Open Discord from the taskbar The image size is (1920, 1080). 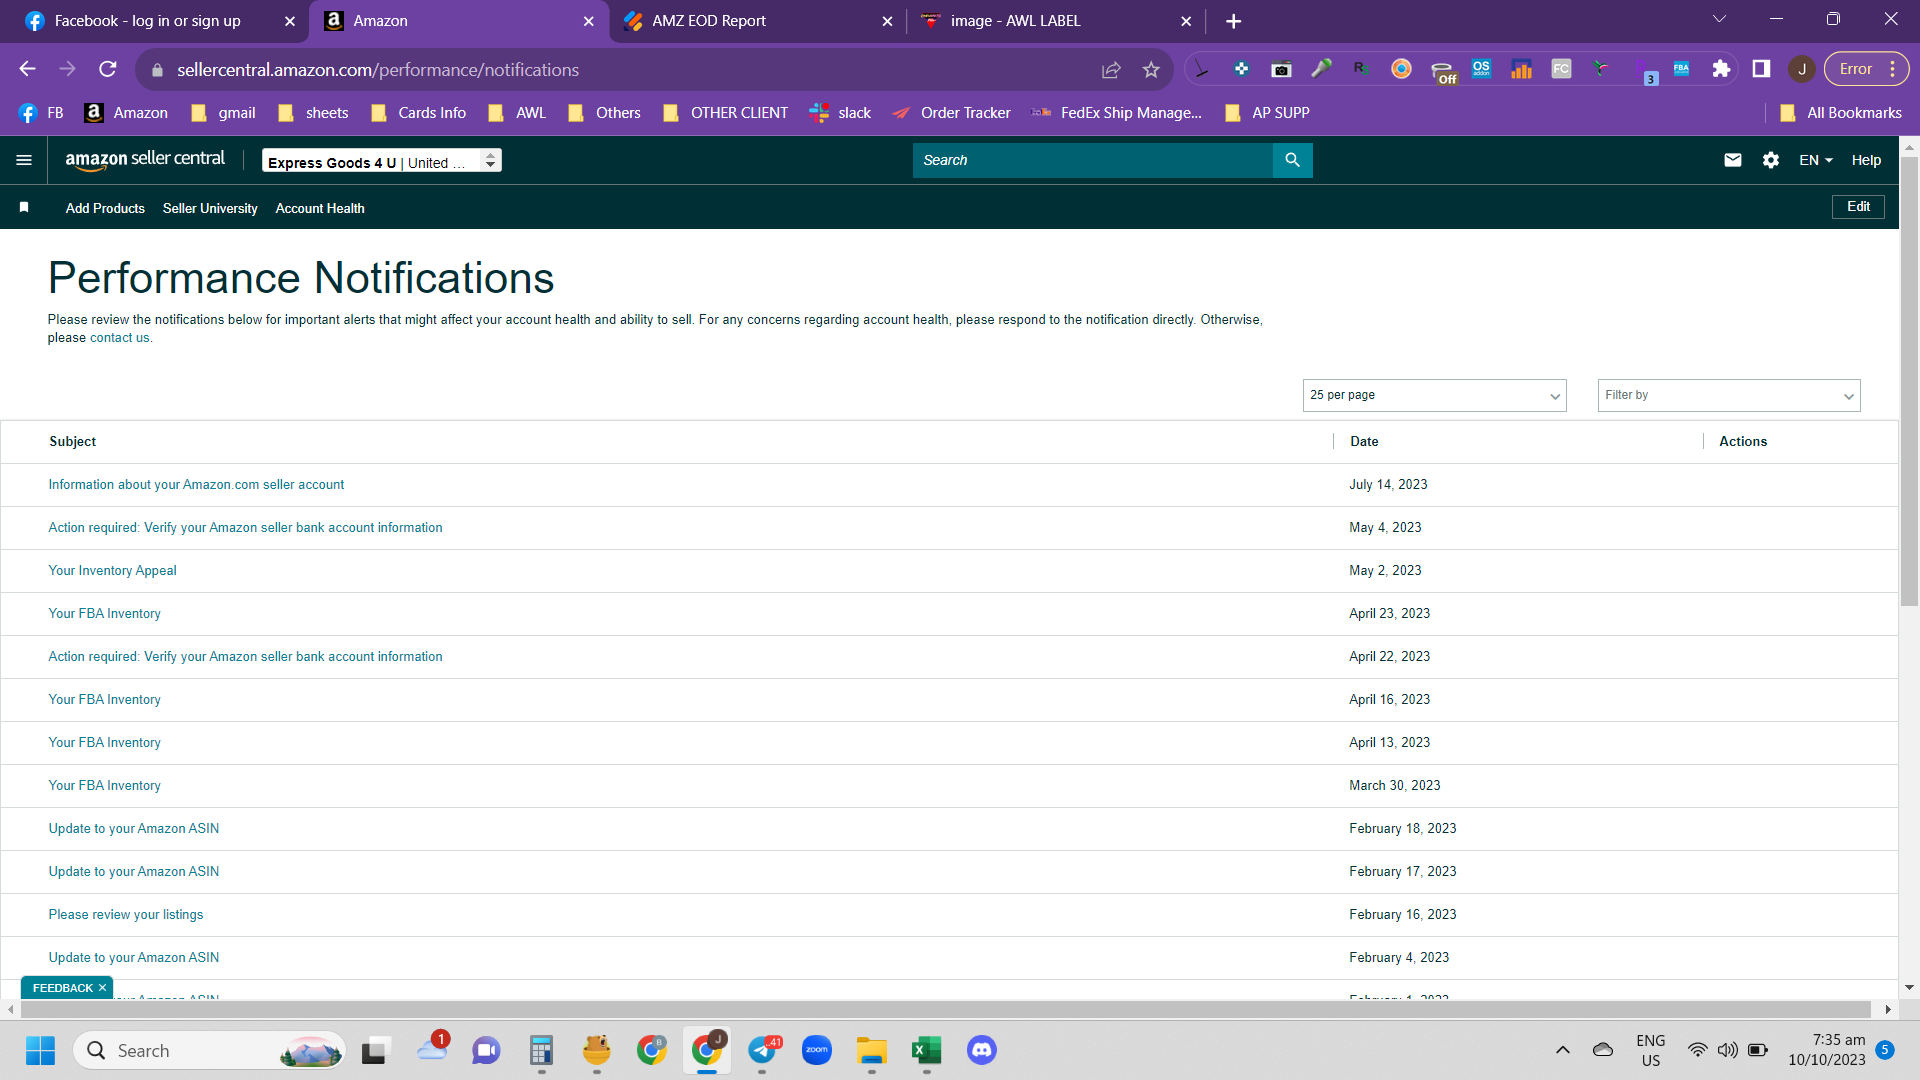coord(982,1050)
